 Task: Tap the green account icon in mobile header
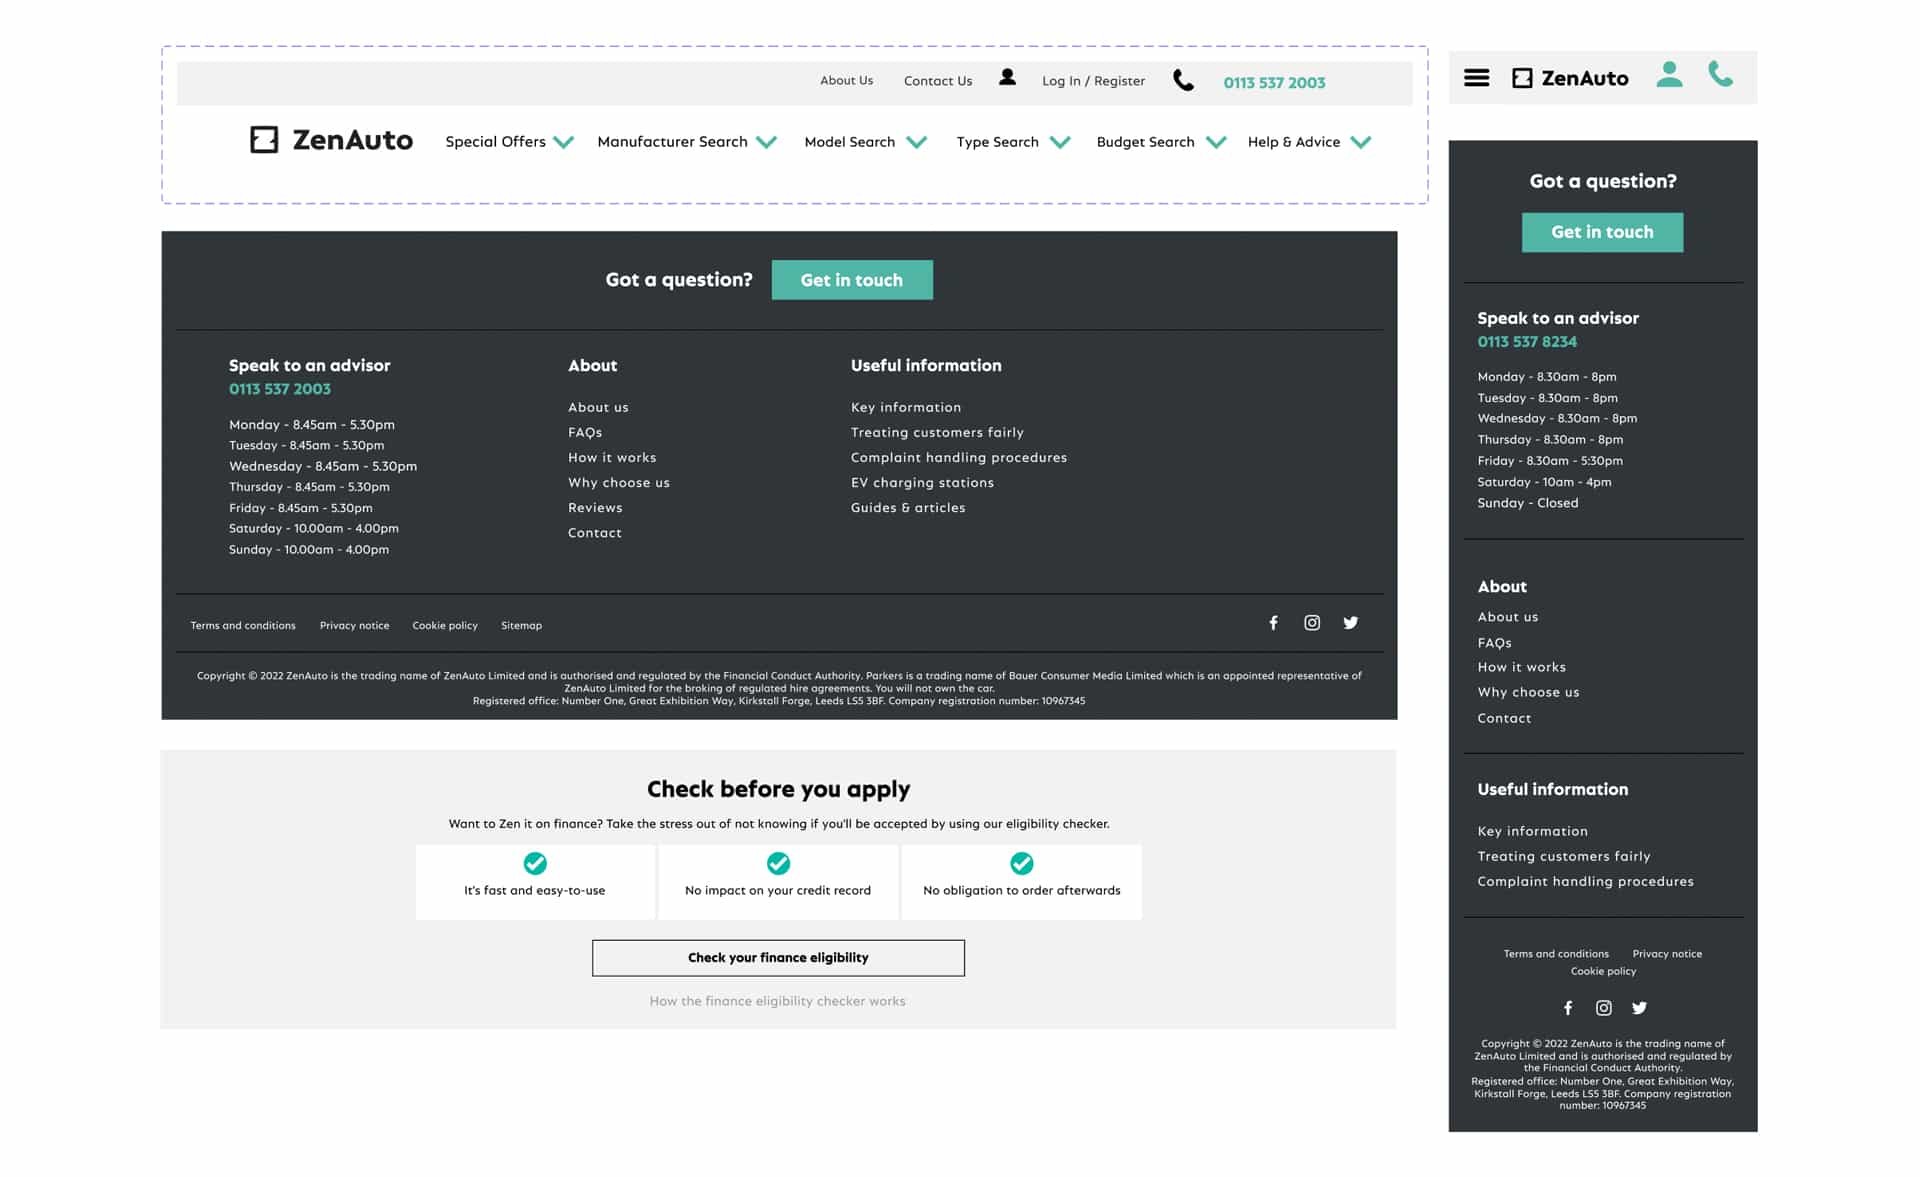coord(1669,74)
